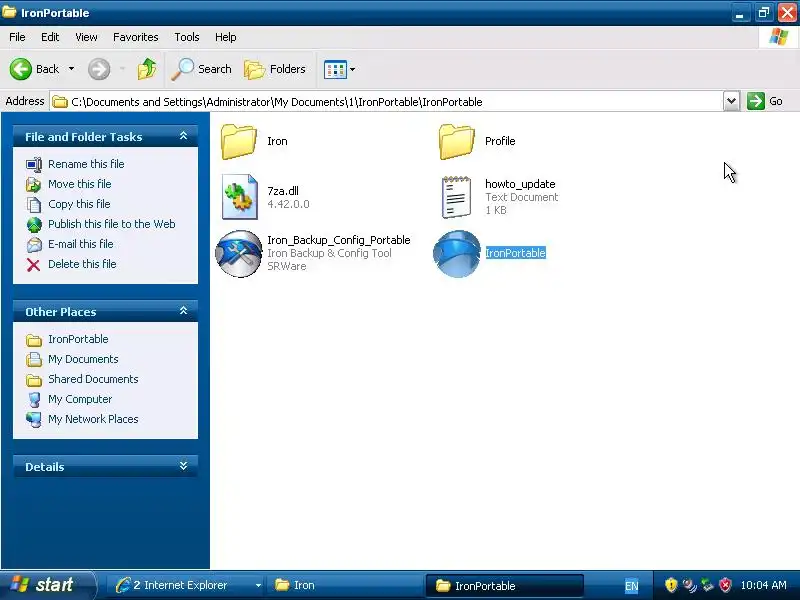The image size is (800, 600).
Task: Click the green Back arrow icon
Action: (x=20, y=69)
